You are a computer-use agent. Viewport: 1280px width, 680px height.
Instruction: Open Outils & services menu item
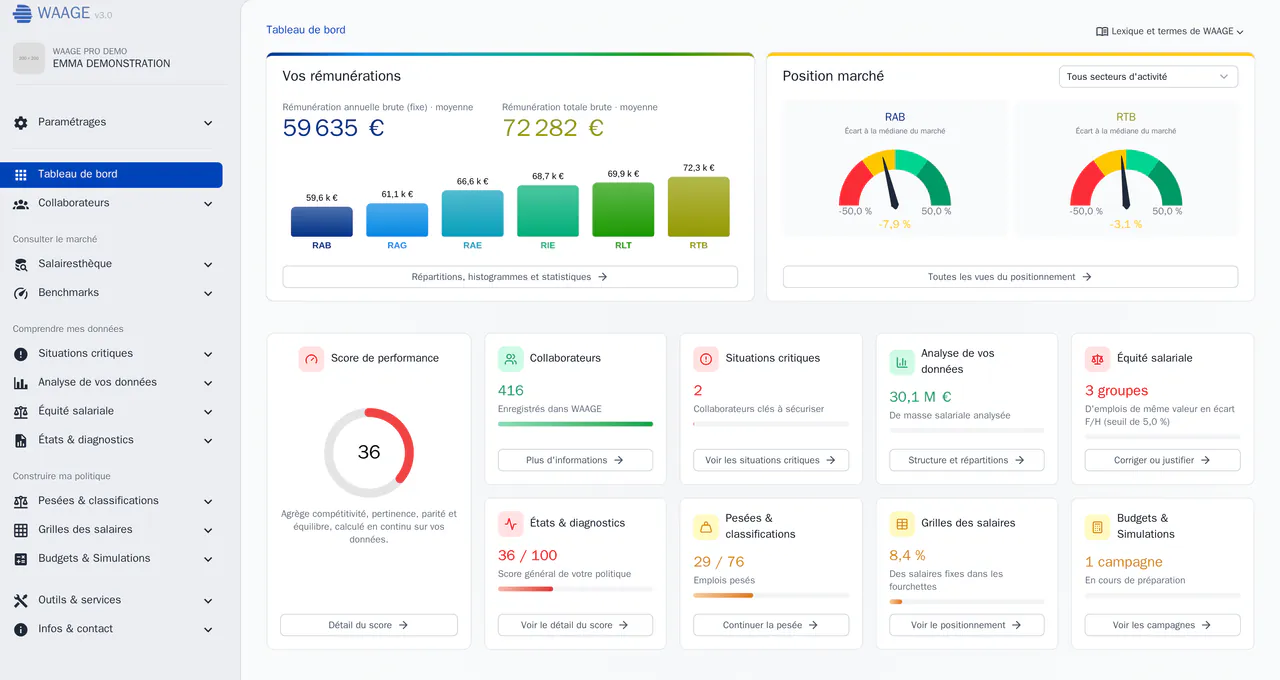(111, 601)
